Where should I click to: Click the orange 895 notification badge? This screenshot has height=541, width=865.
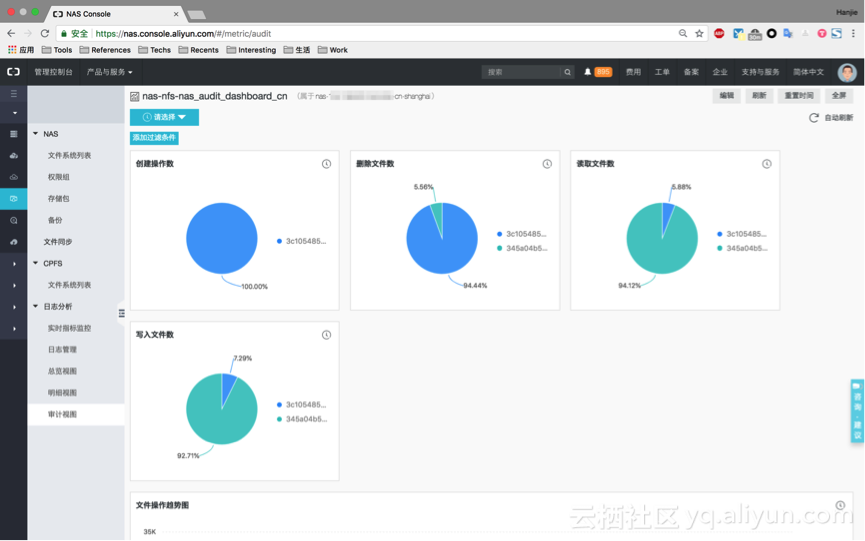click(x=603, y=72)
